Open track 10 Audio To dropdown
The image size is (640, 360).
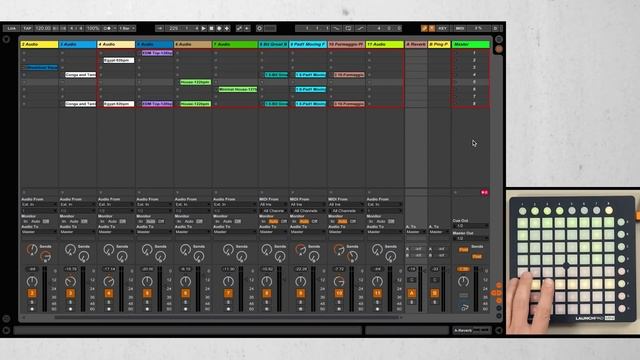pos(346,232)
